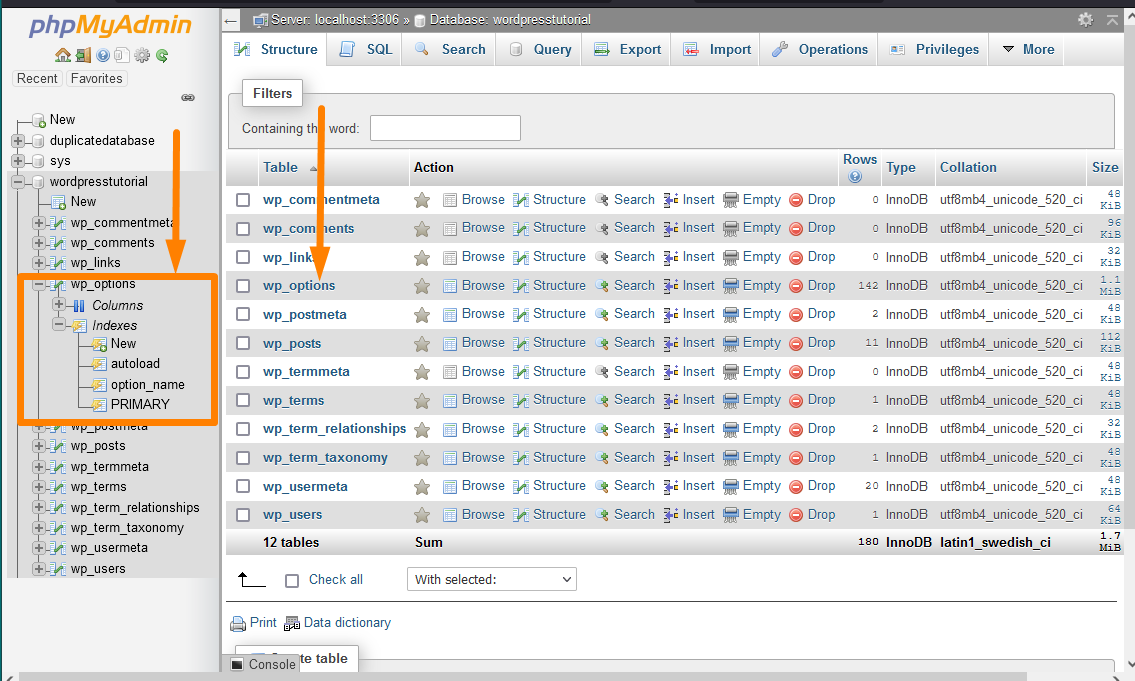Select the option_name index in sidebar
Screen dimensions: 1135x681
click(147, 384)
